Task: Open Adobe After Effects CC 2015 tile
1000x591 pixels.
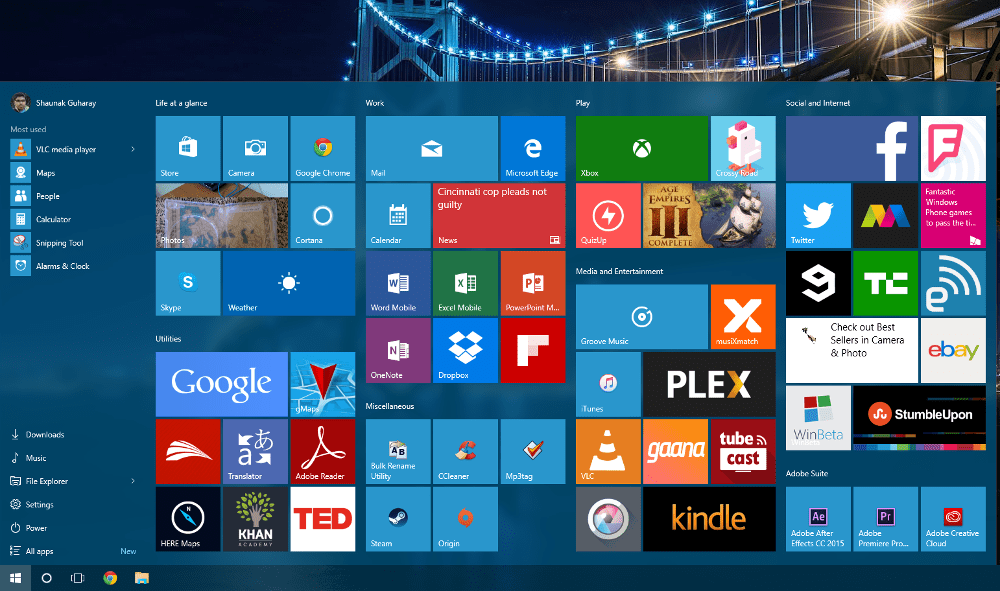Action: coord(818,519)
